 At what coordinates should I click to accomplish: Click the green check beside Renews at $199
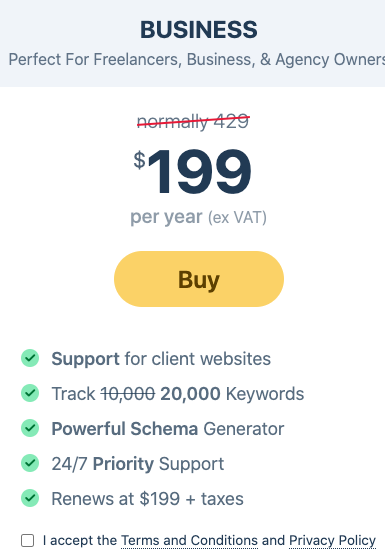pos(30,498)
